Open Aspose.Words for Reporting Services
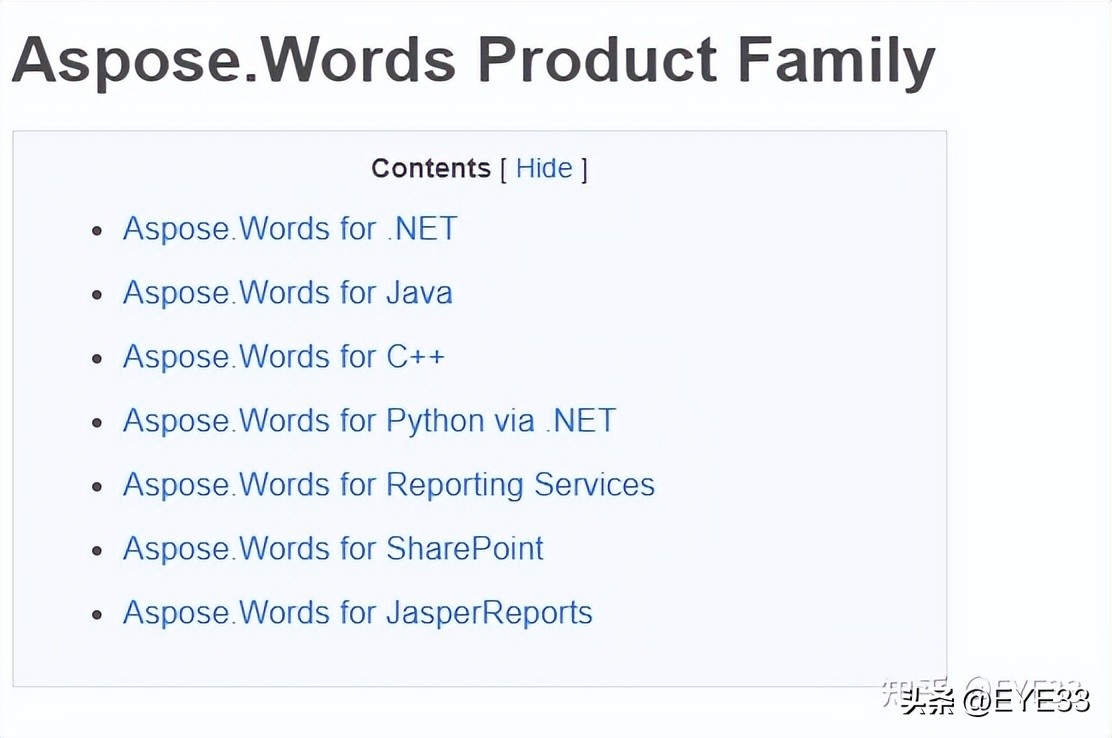 [388, 485]
